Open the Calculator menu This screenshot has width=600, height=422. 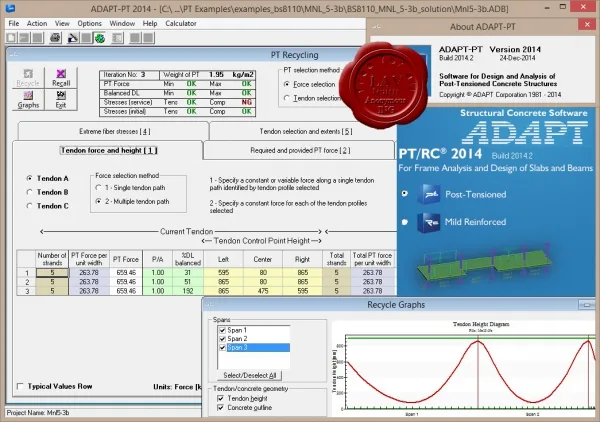point(181,23)
